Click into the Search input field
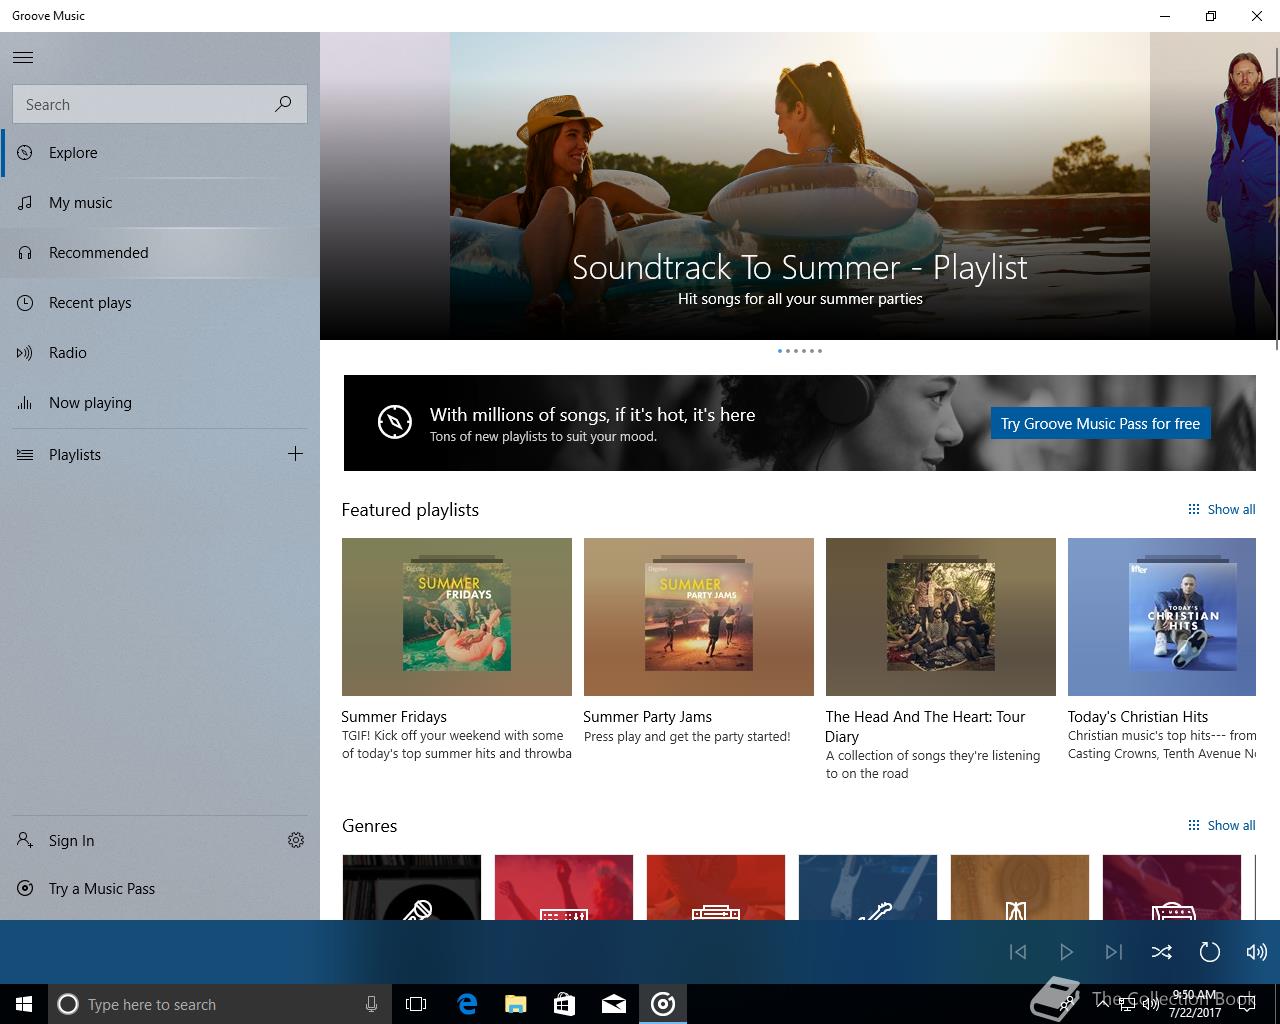Viewport: 1280px width, 1024px height. pos(160,104)
